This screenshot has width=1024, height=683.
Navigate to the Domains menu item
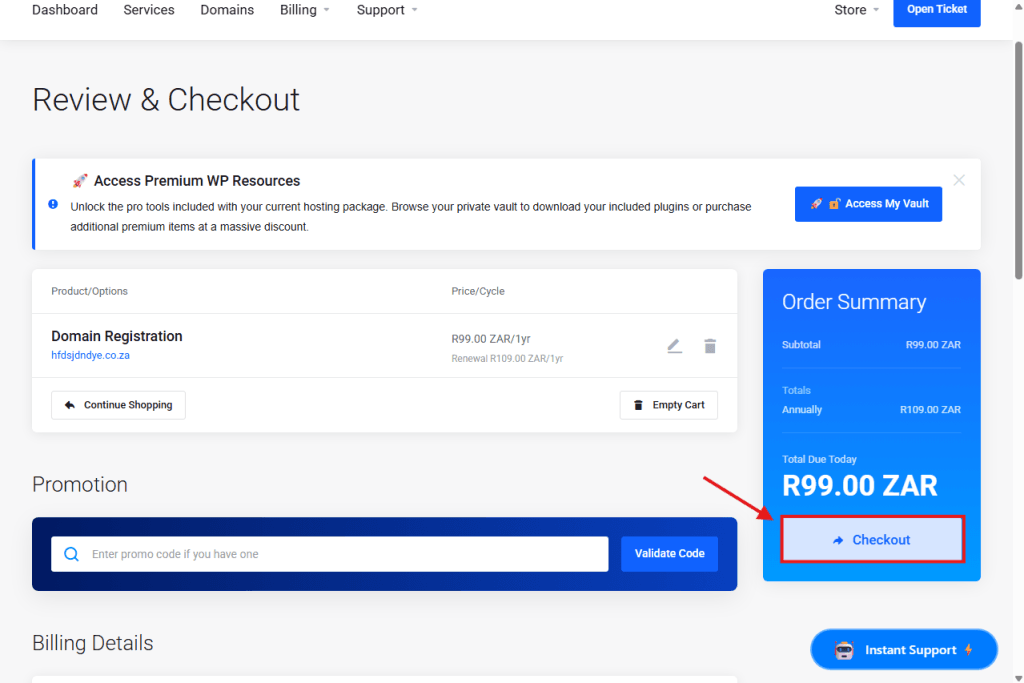227,10
